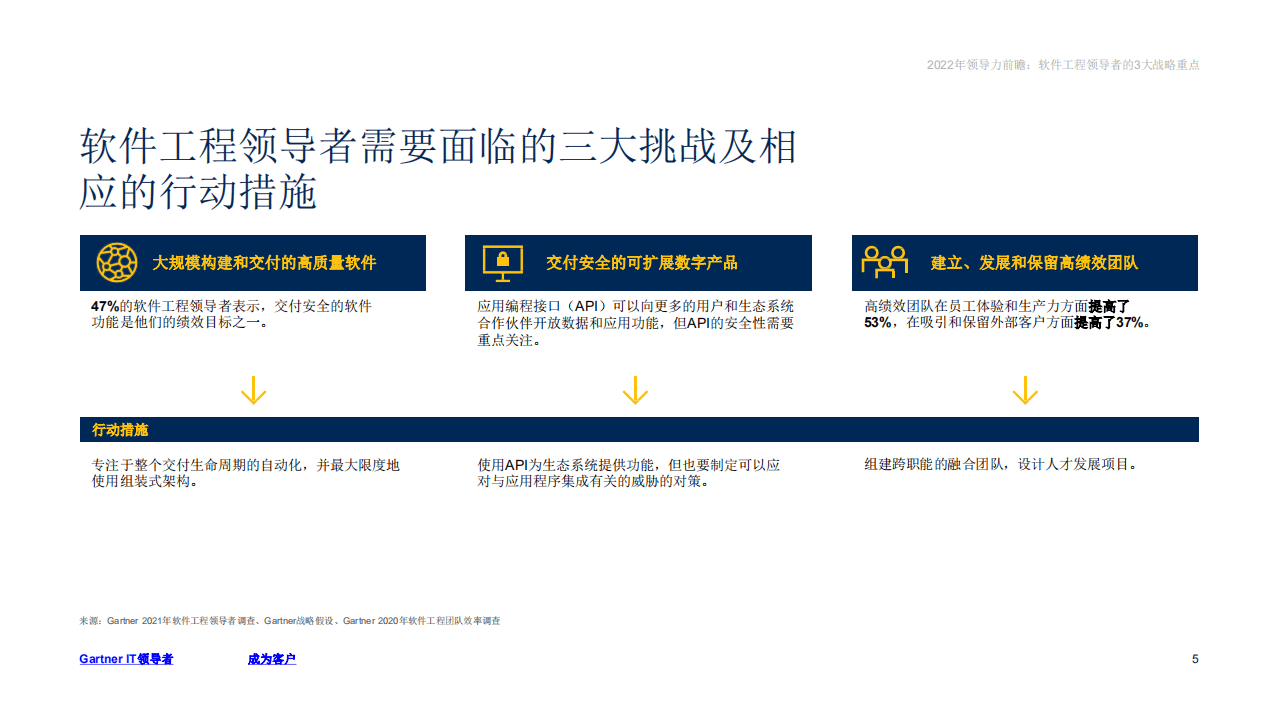
Task: Open the Gartner IT领导者 link
Action: coord(126,659)
